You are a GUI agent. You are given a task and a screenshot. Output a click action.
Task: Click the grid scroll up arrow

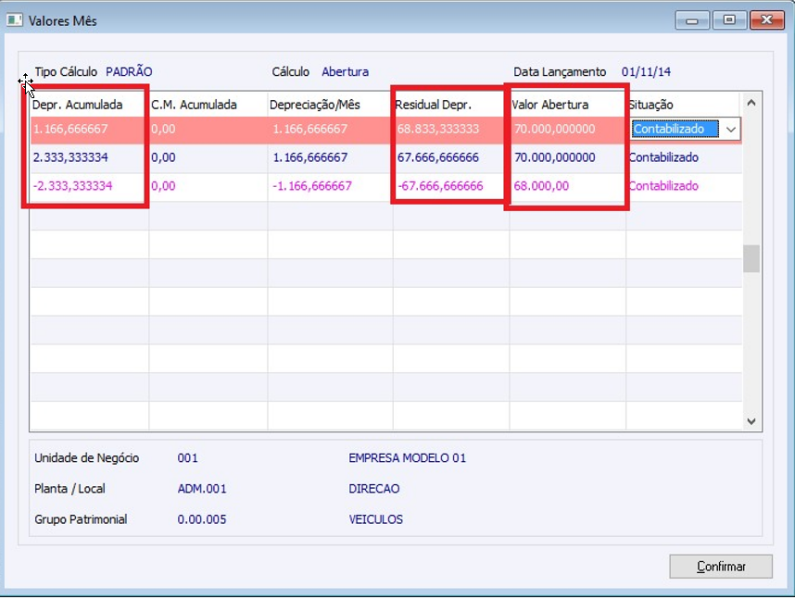point(751,103)
